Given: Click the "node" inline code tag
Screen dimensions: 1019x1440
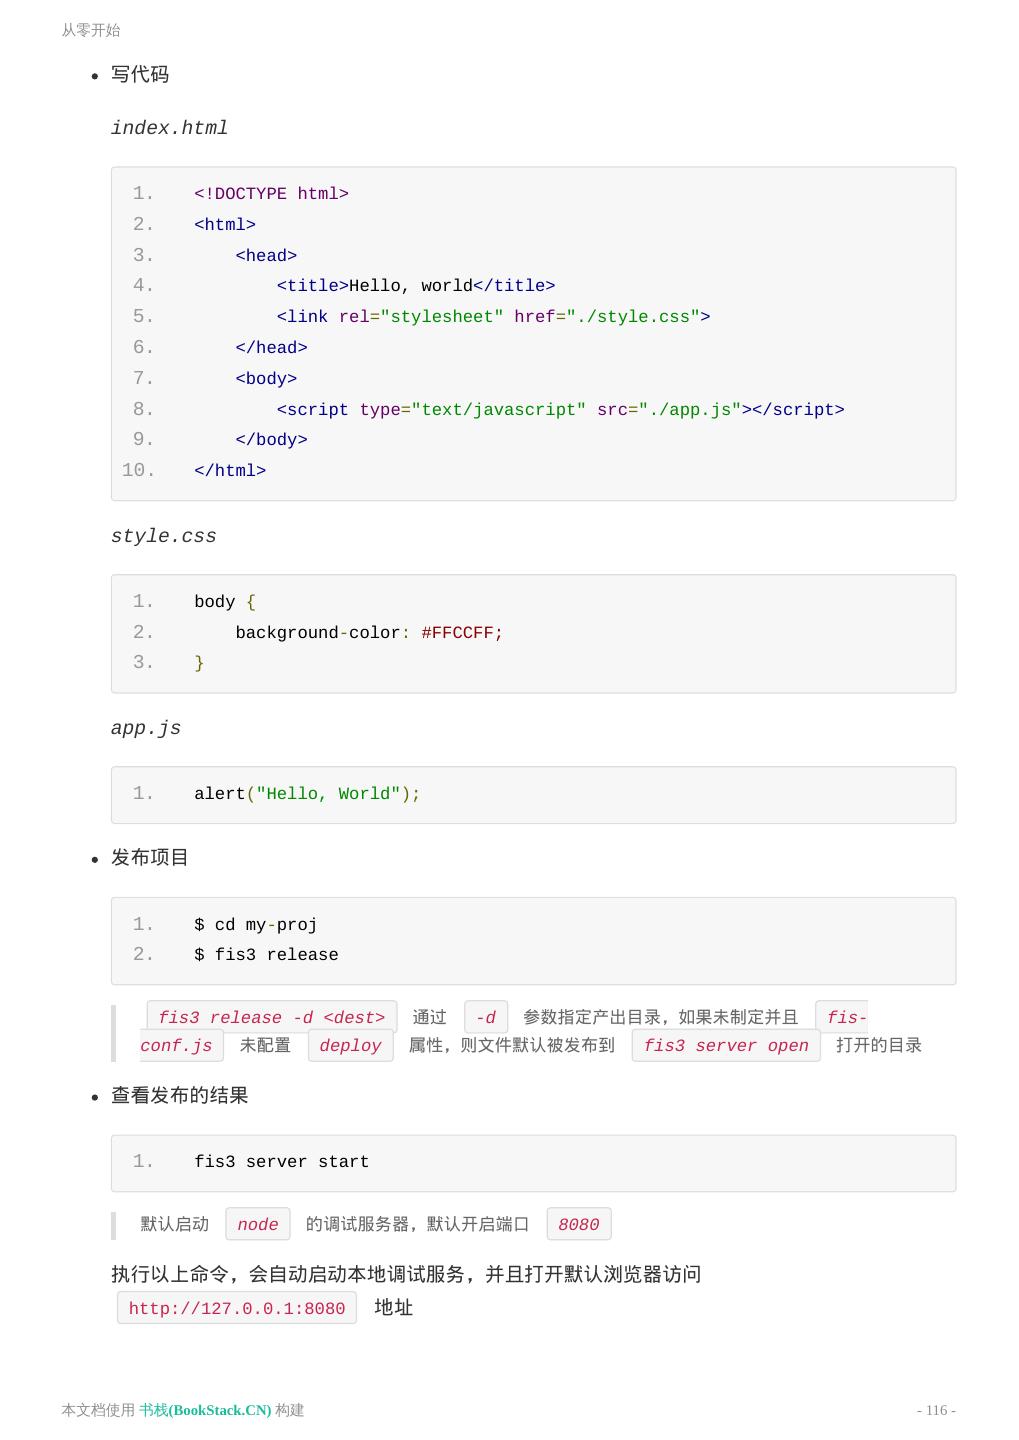Looking at the screenshot, I should point(258,1224).
